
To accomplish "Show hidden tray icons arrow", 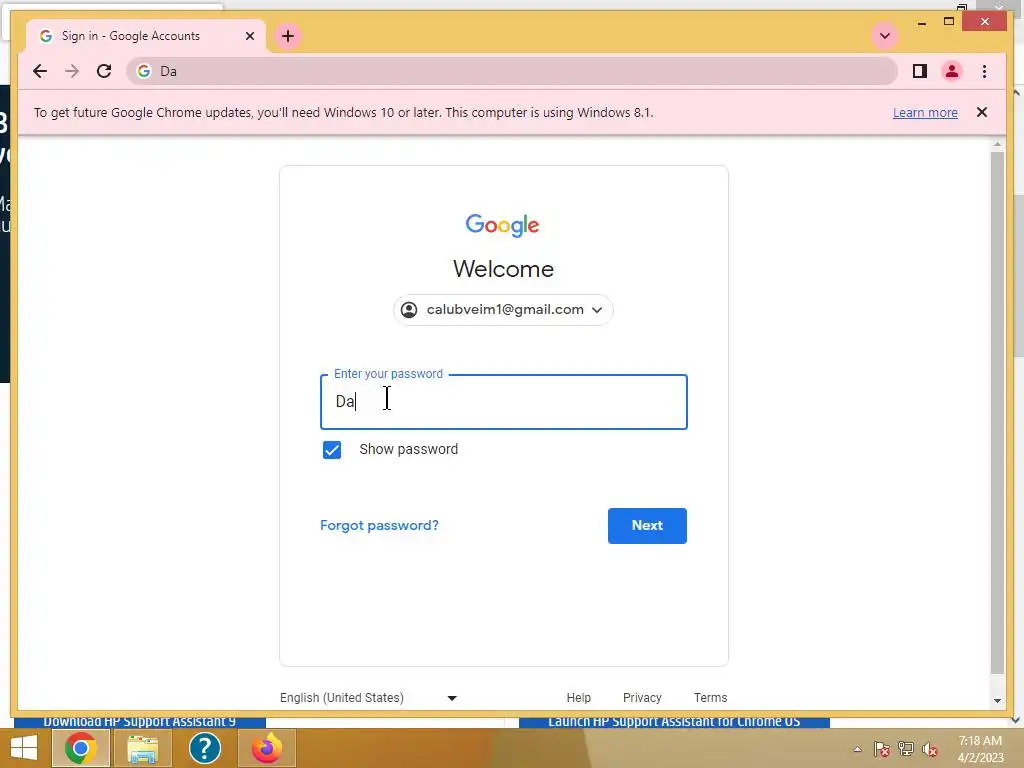I will coord(857,750).
